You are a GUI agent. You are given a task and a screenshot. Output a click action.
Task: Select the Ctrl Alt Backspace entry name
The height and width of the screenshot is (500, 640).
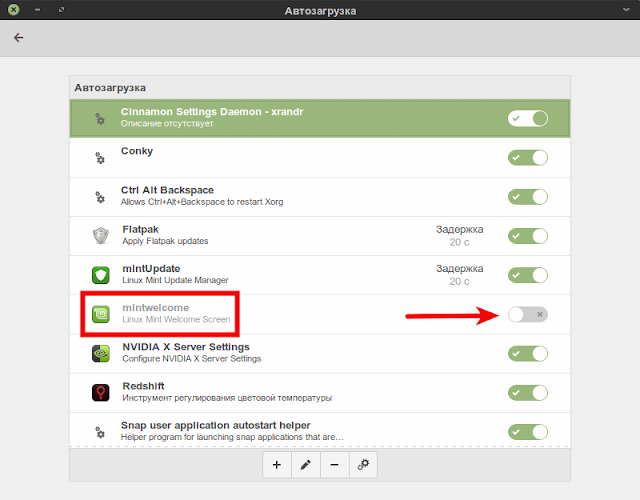pyautogui.click(x=167, y=190)
